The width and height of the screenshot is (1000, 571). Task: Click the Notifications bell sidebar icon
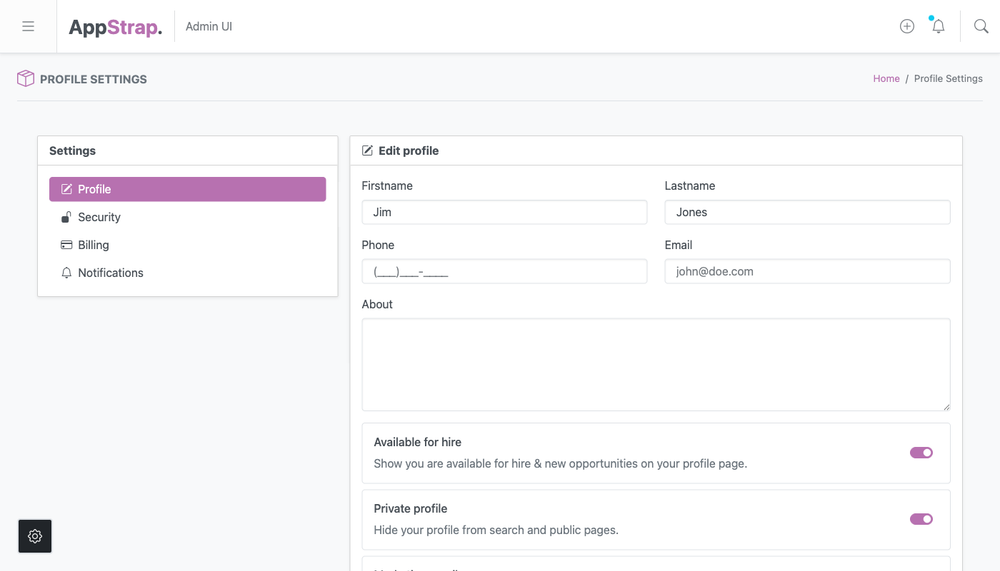coord(66,272)
